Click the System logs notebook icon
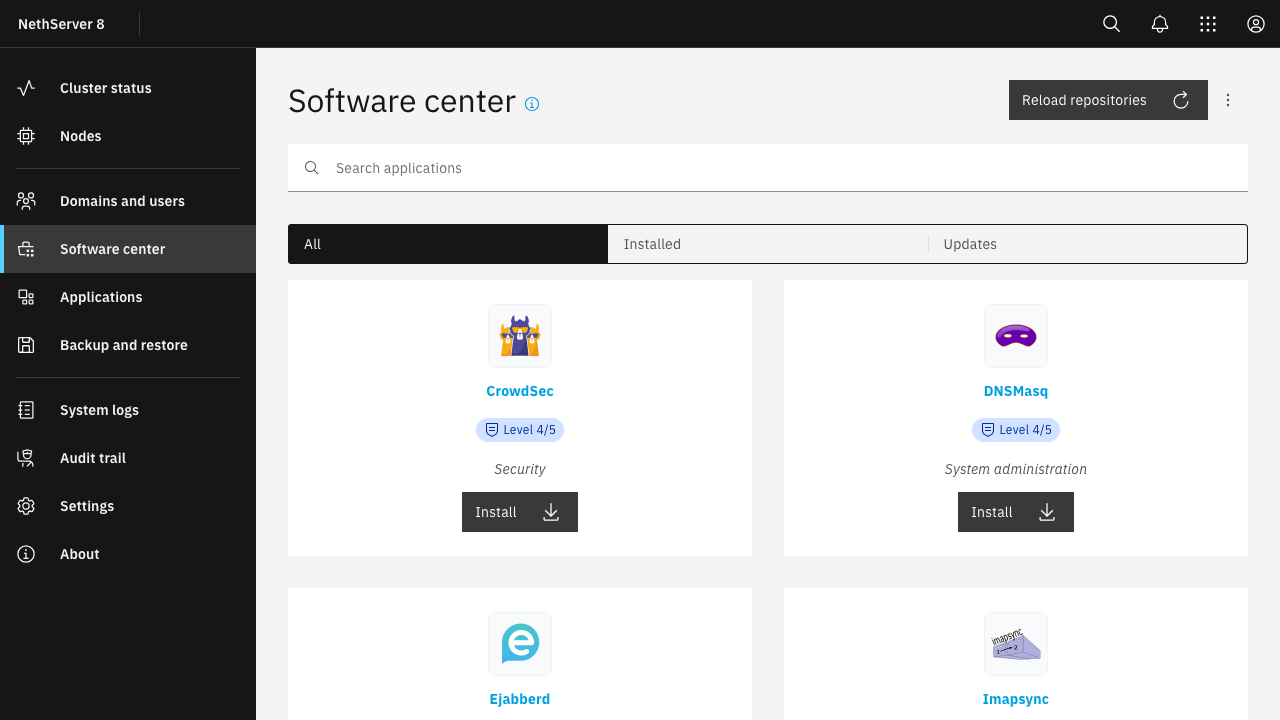1280x720 pixels. click(26, 410)
